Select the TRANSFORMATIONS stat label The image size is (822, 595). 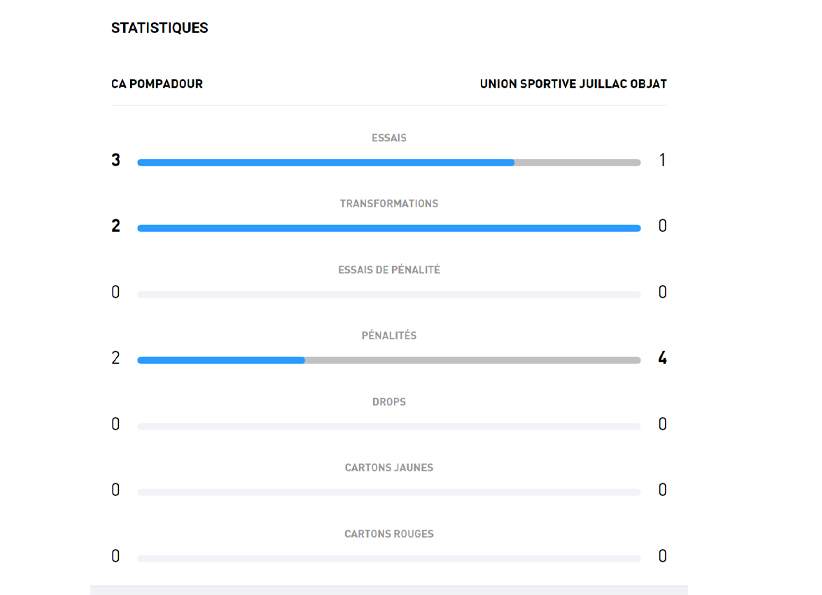point(389,204)
